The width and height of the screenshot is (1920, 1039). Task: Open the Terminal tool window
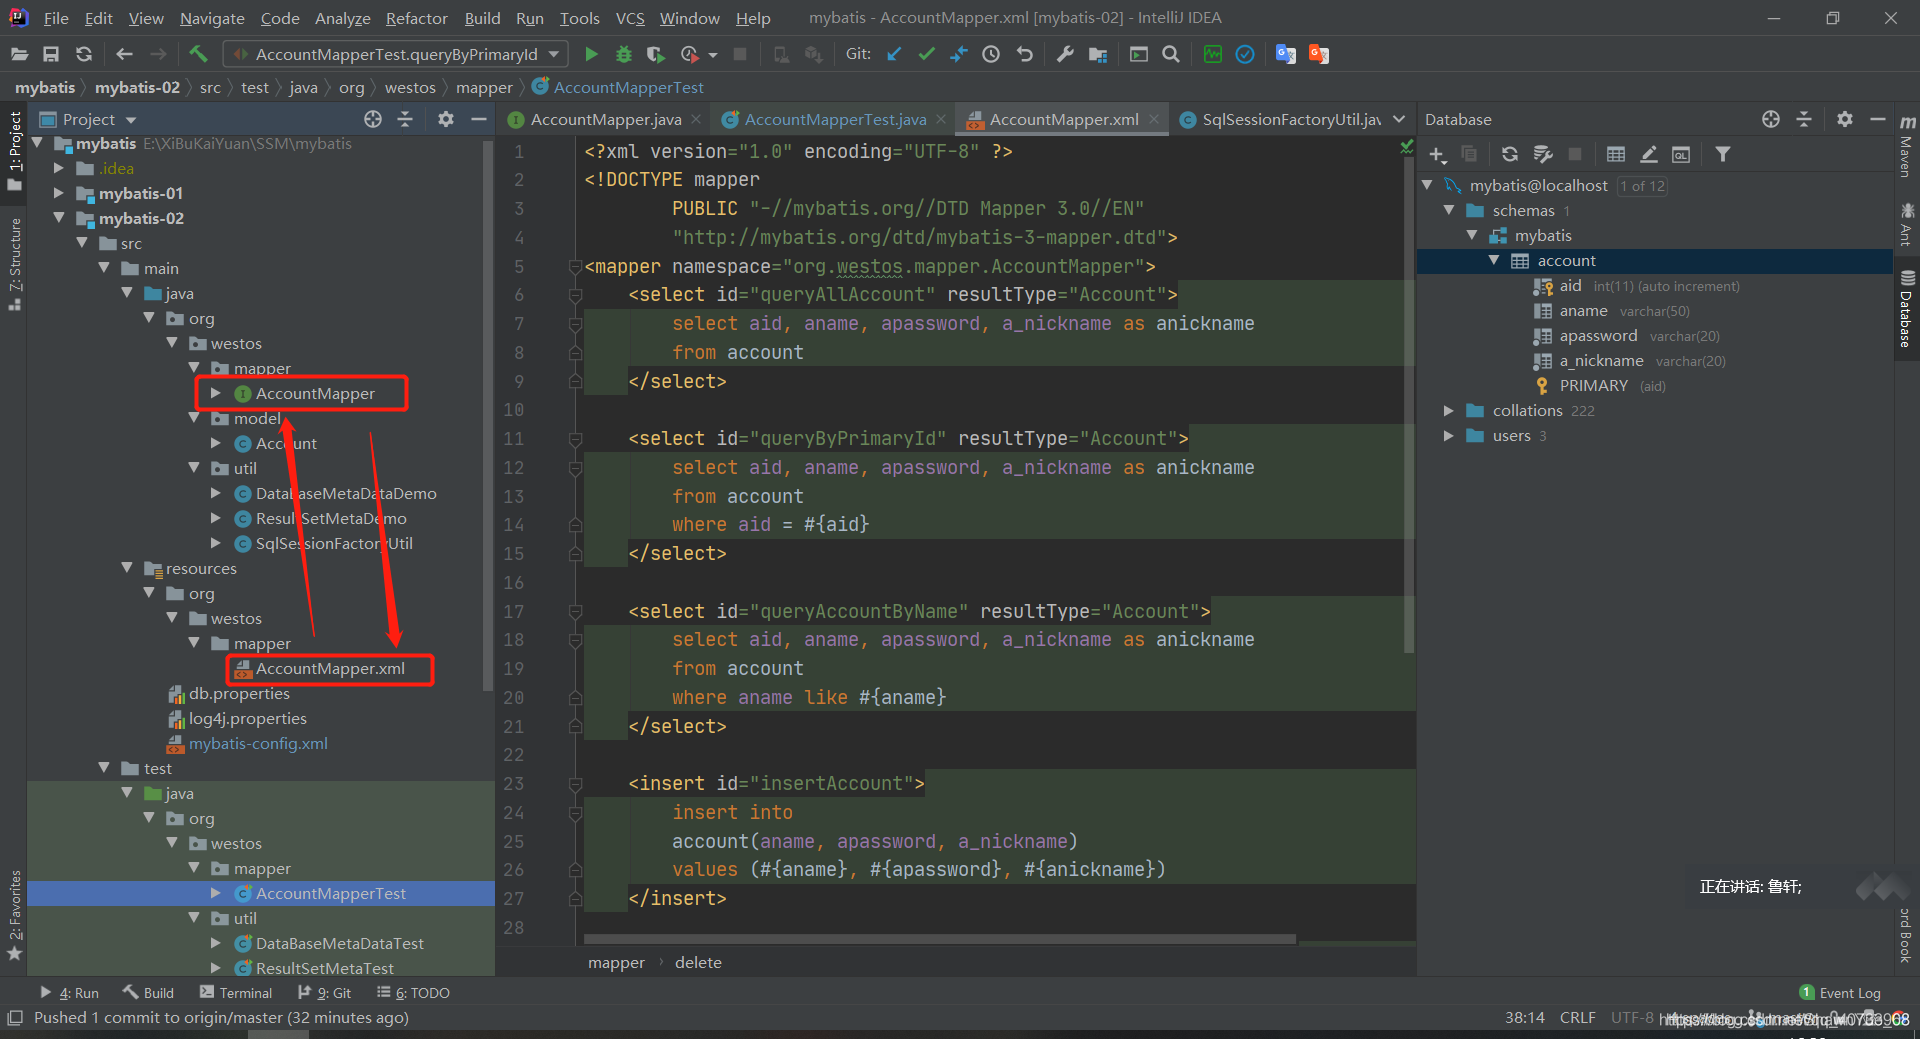pyautogui.click(x=236, y=993)
